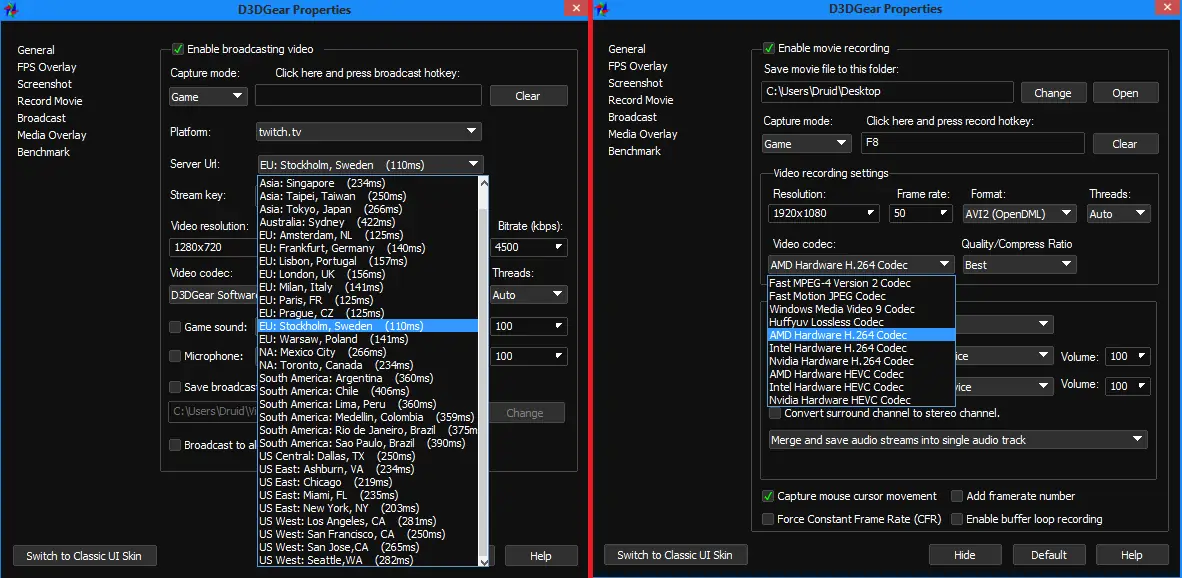Open recording Capture mode Game dropdown
Screen dimensions: 1182x578
[x=806, y=143]
